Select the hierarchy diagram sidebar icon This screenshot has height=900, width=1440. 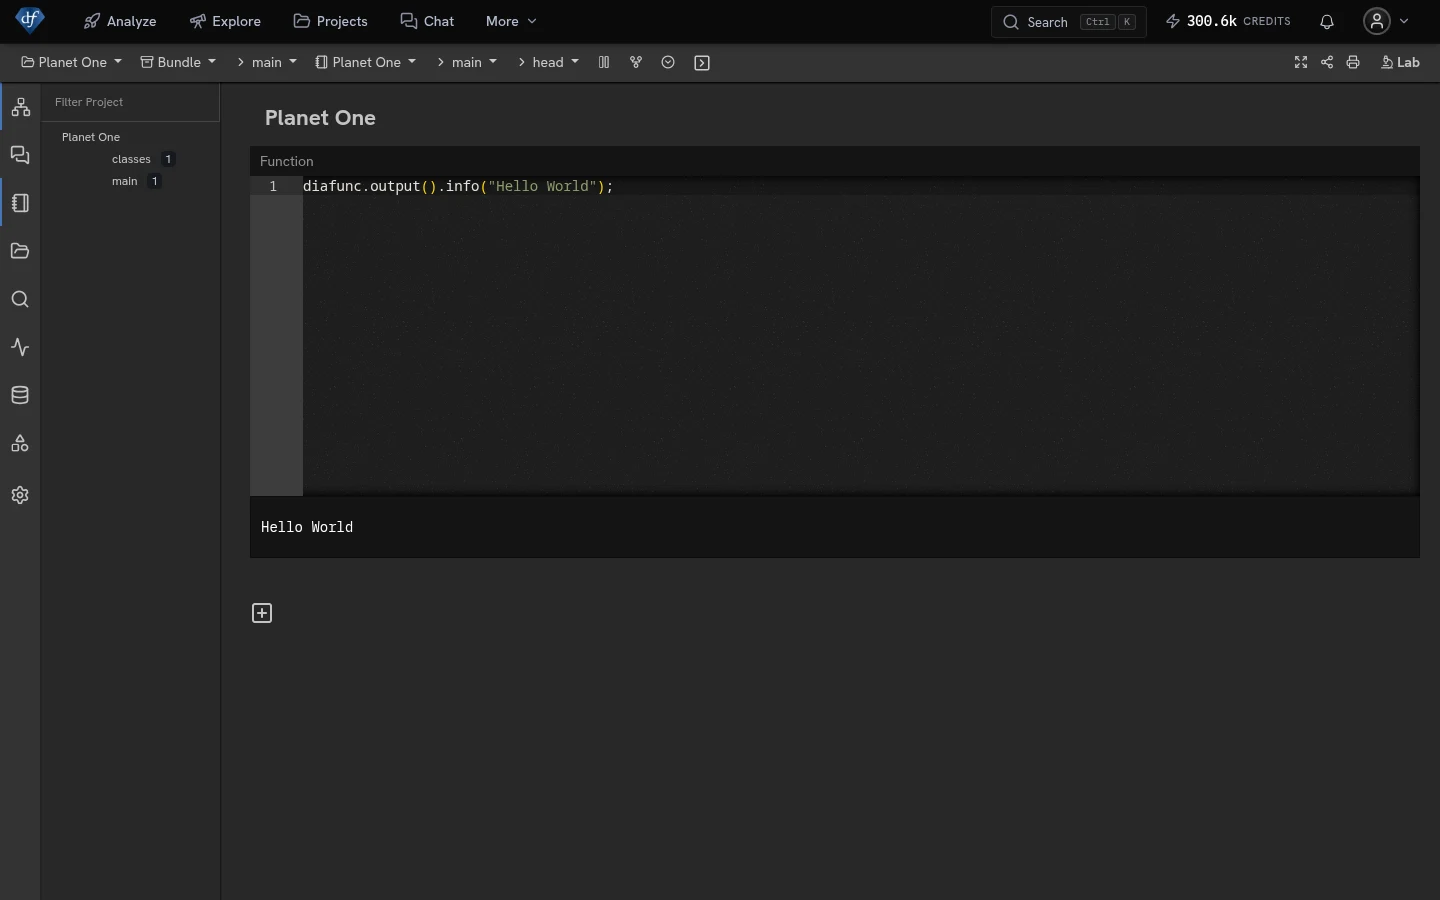pyautogui.click(x=20, y=107)
